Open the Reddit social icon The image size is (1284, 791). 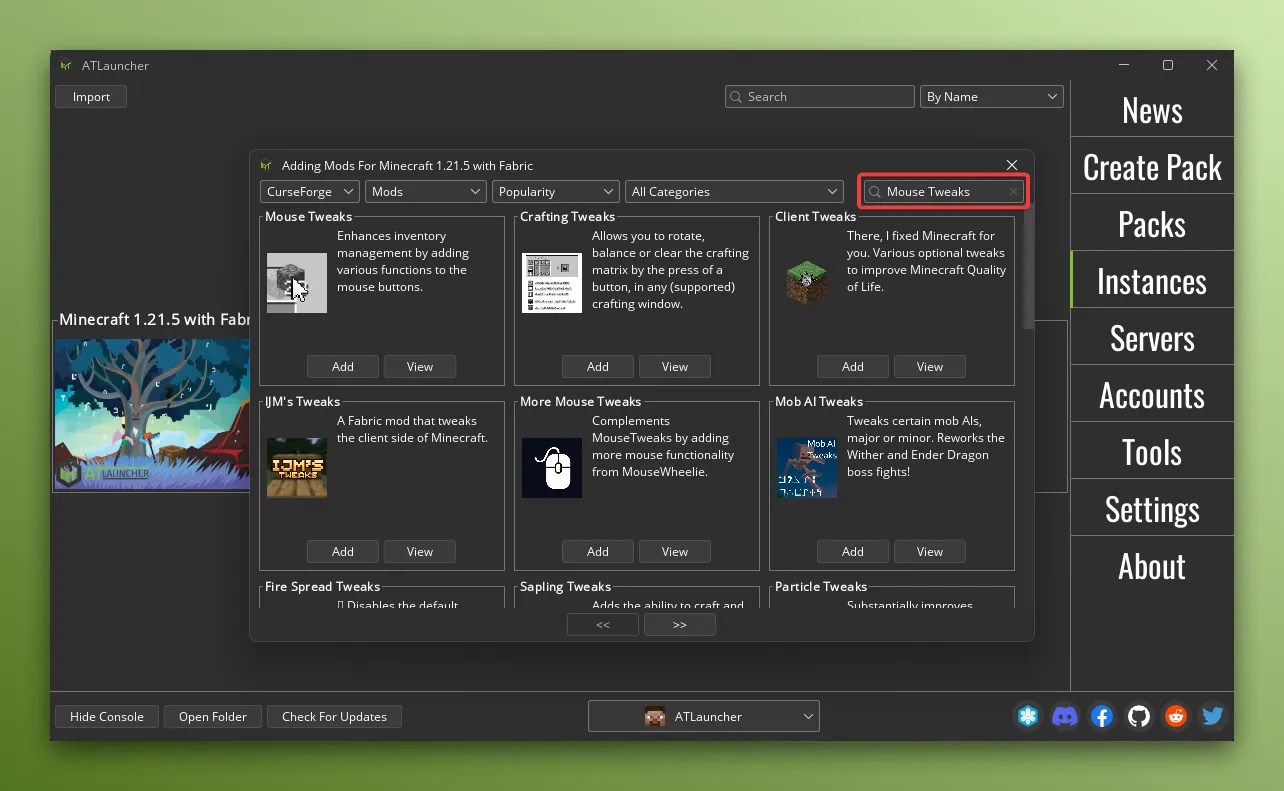(x=1176, y=716)
